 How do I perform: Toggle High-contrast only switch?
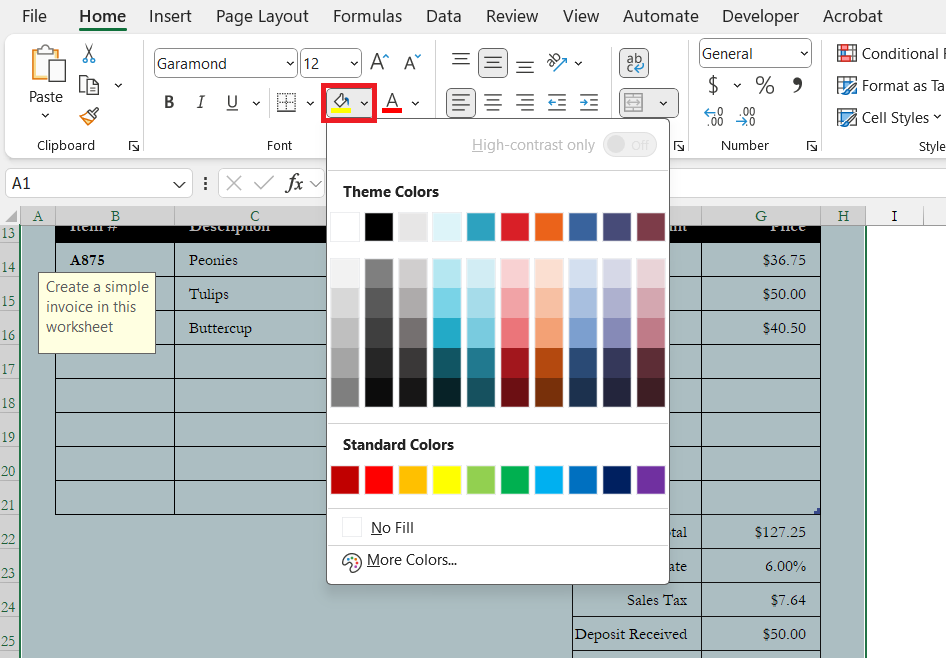[x=630, y=145]
